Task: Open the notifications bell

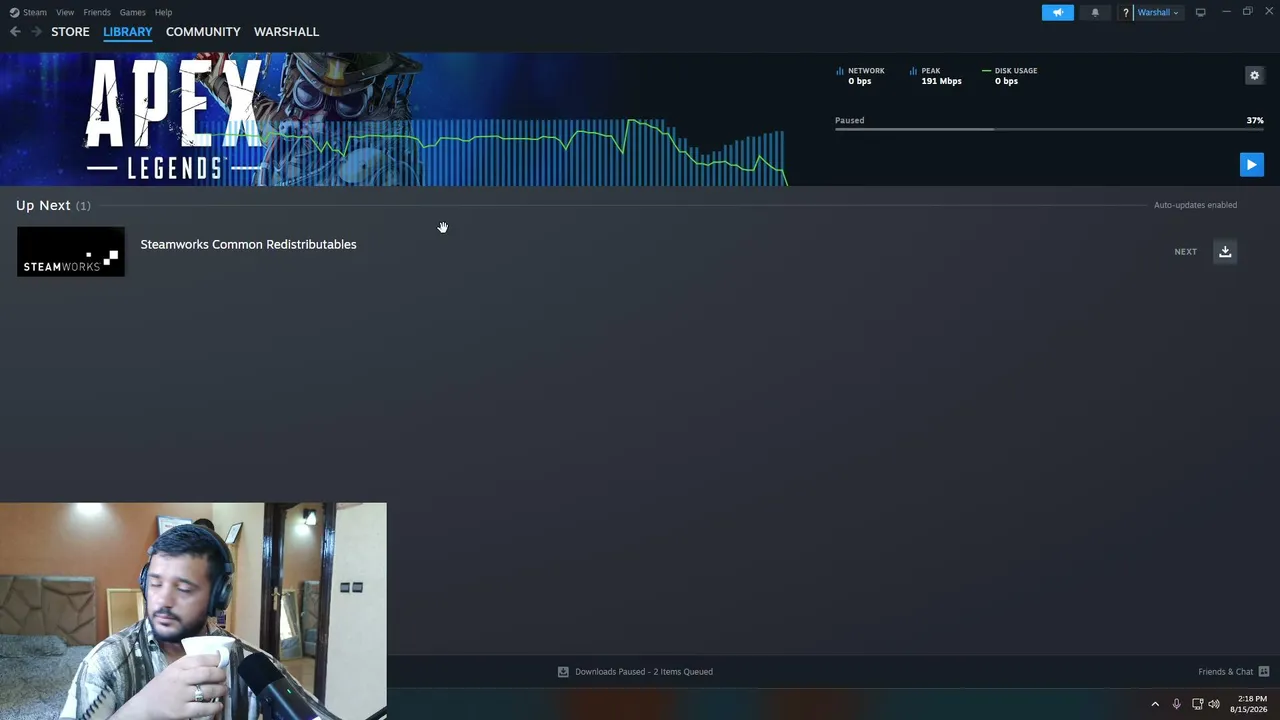Action: (x=1095, y=12)
